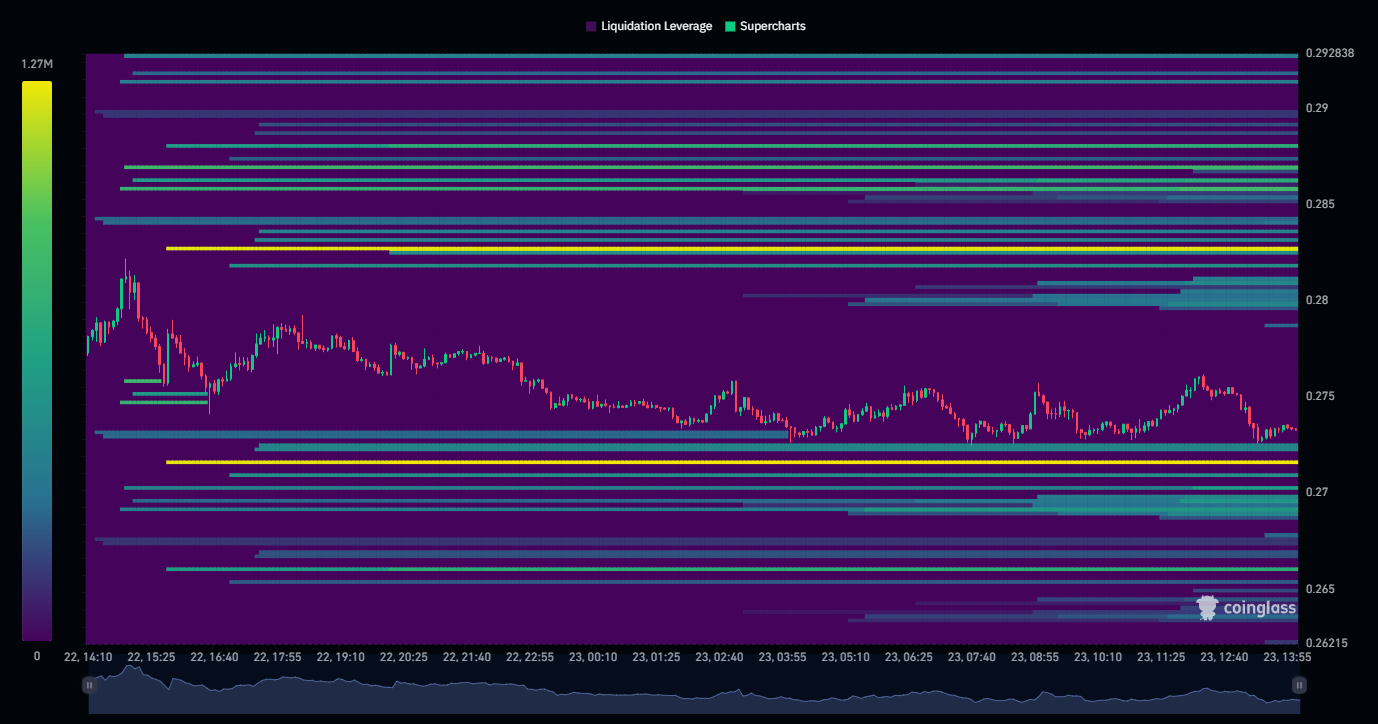This screenshot has width=1378, height=724.
Task: Click the 23, 03:55 time axis label
Action: [x=782, y=657]
